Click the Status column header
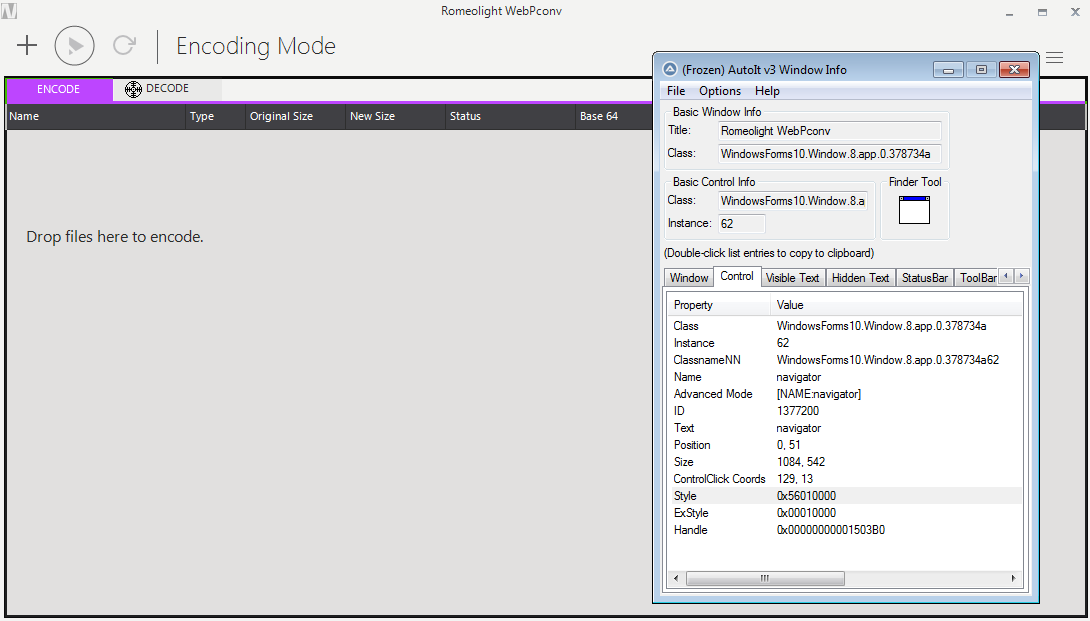Image resolution: width=1090 pixels, height=621 pixels. point(510,116)
